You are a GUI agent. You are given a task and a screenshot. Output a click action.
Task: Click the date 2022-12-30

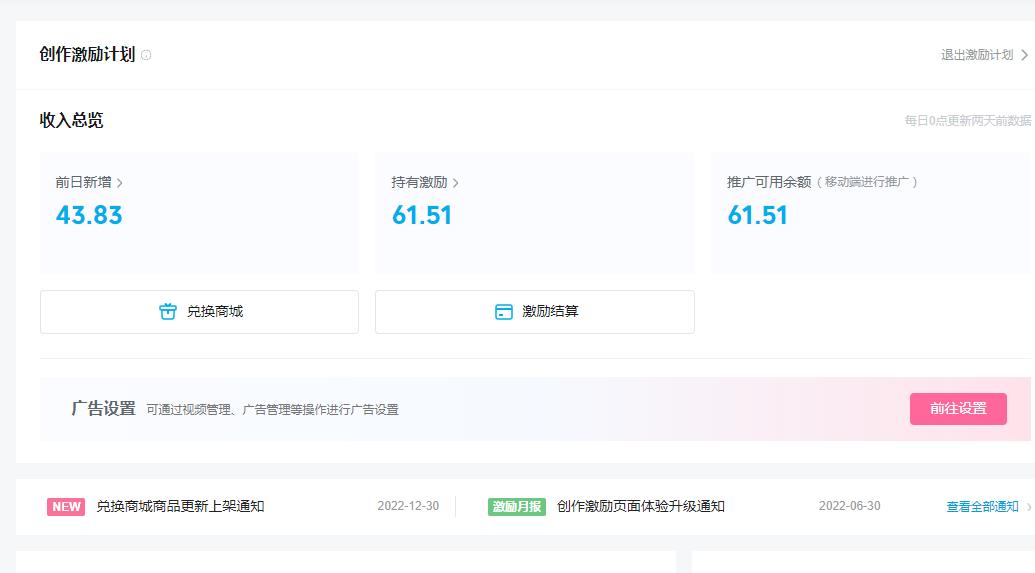point(408,506)
